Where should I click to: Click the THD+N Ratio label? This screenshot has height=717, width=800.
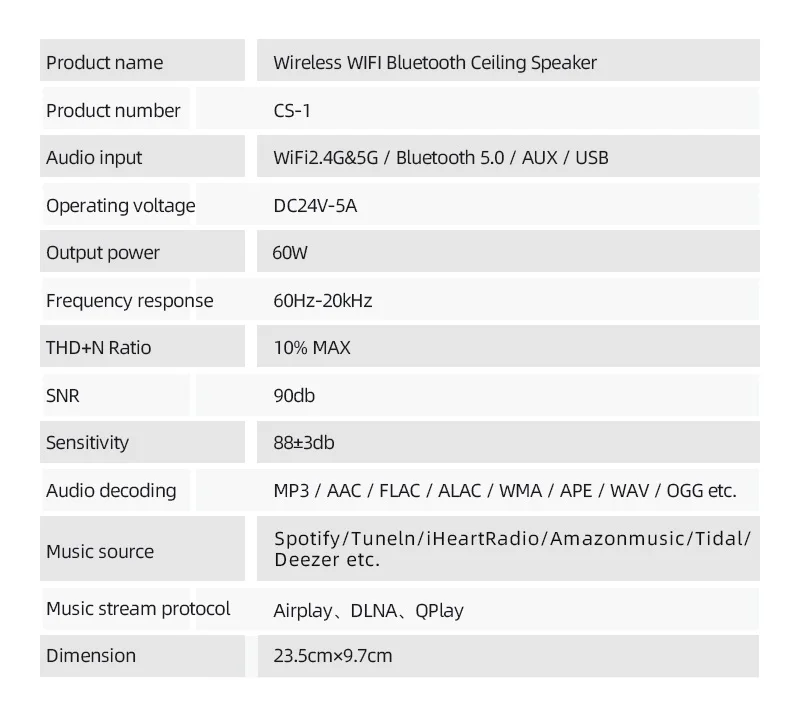(x=98, y=348)
